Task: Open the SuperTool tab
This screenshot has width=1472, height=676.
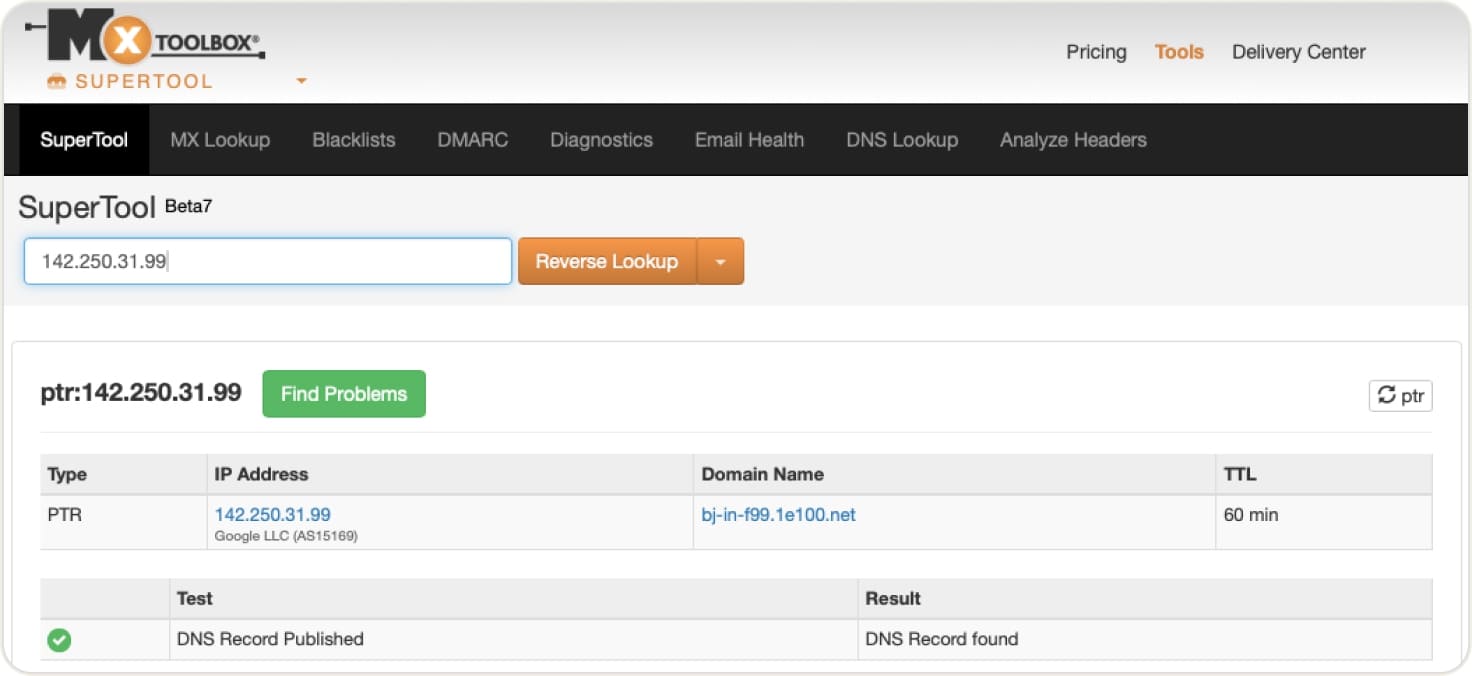Action: tap(84, 140)
